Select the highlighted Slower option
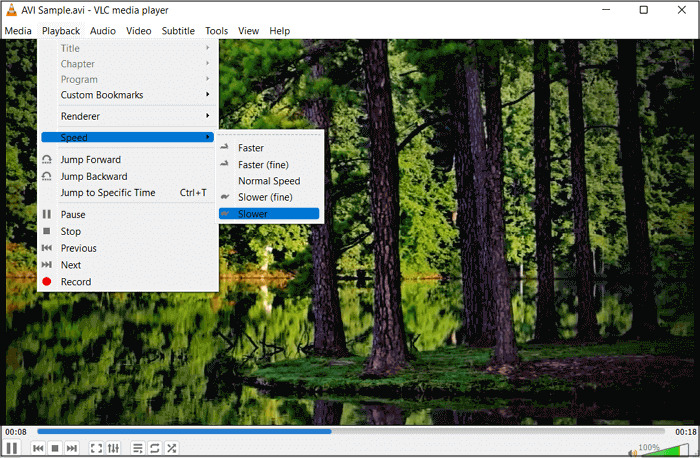Image resolution: width=700 pixels, height=458 pixels. click(x=269, y=214)
